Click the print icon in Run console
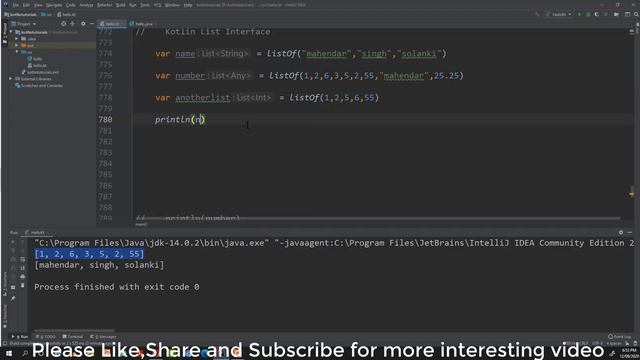640x360 pixels. click(22, 276)
